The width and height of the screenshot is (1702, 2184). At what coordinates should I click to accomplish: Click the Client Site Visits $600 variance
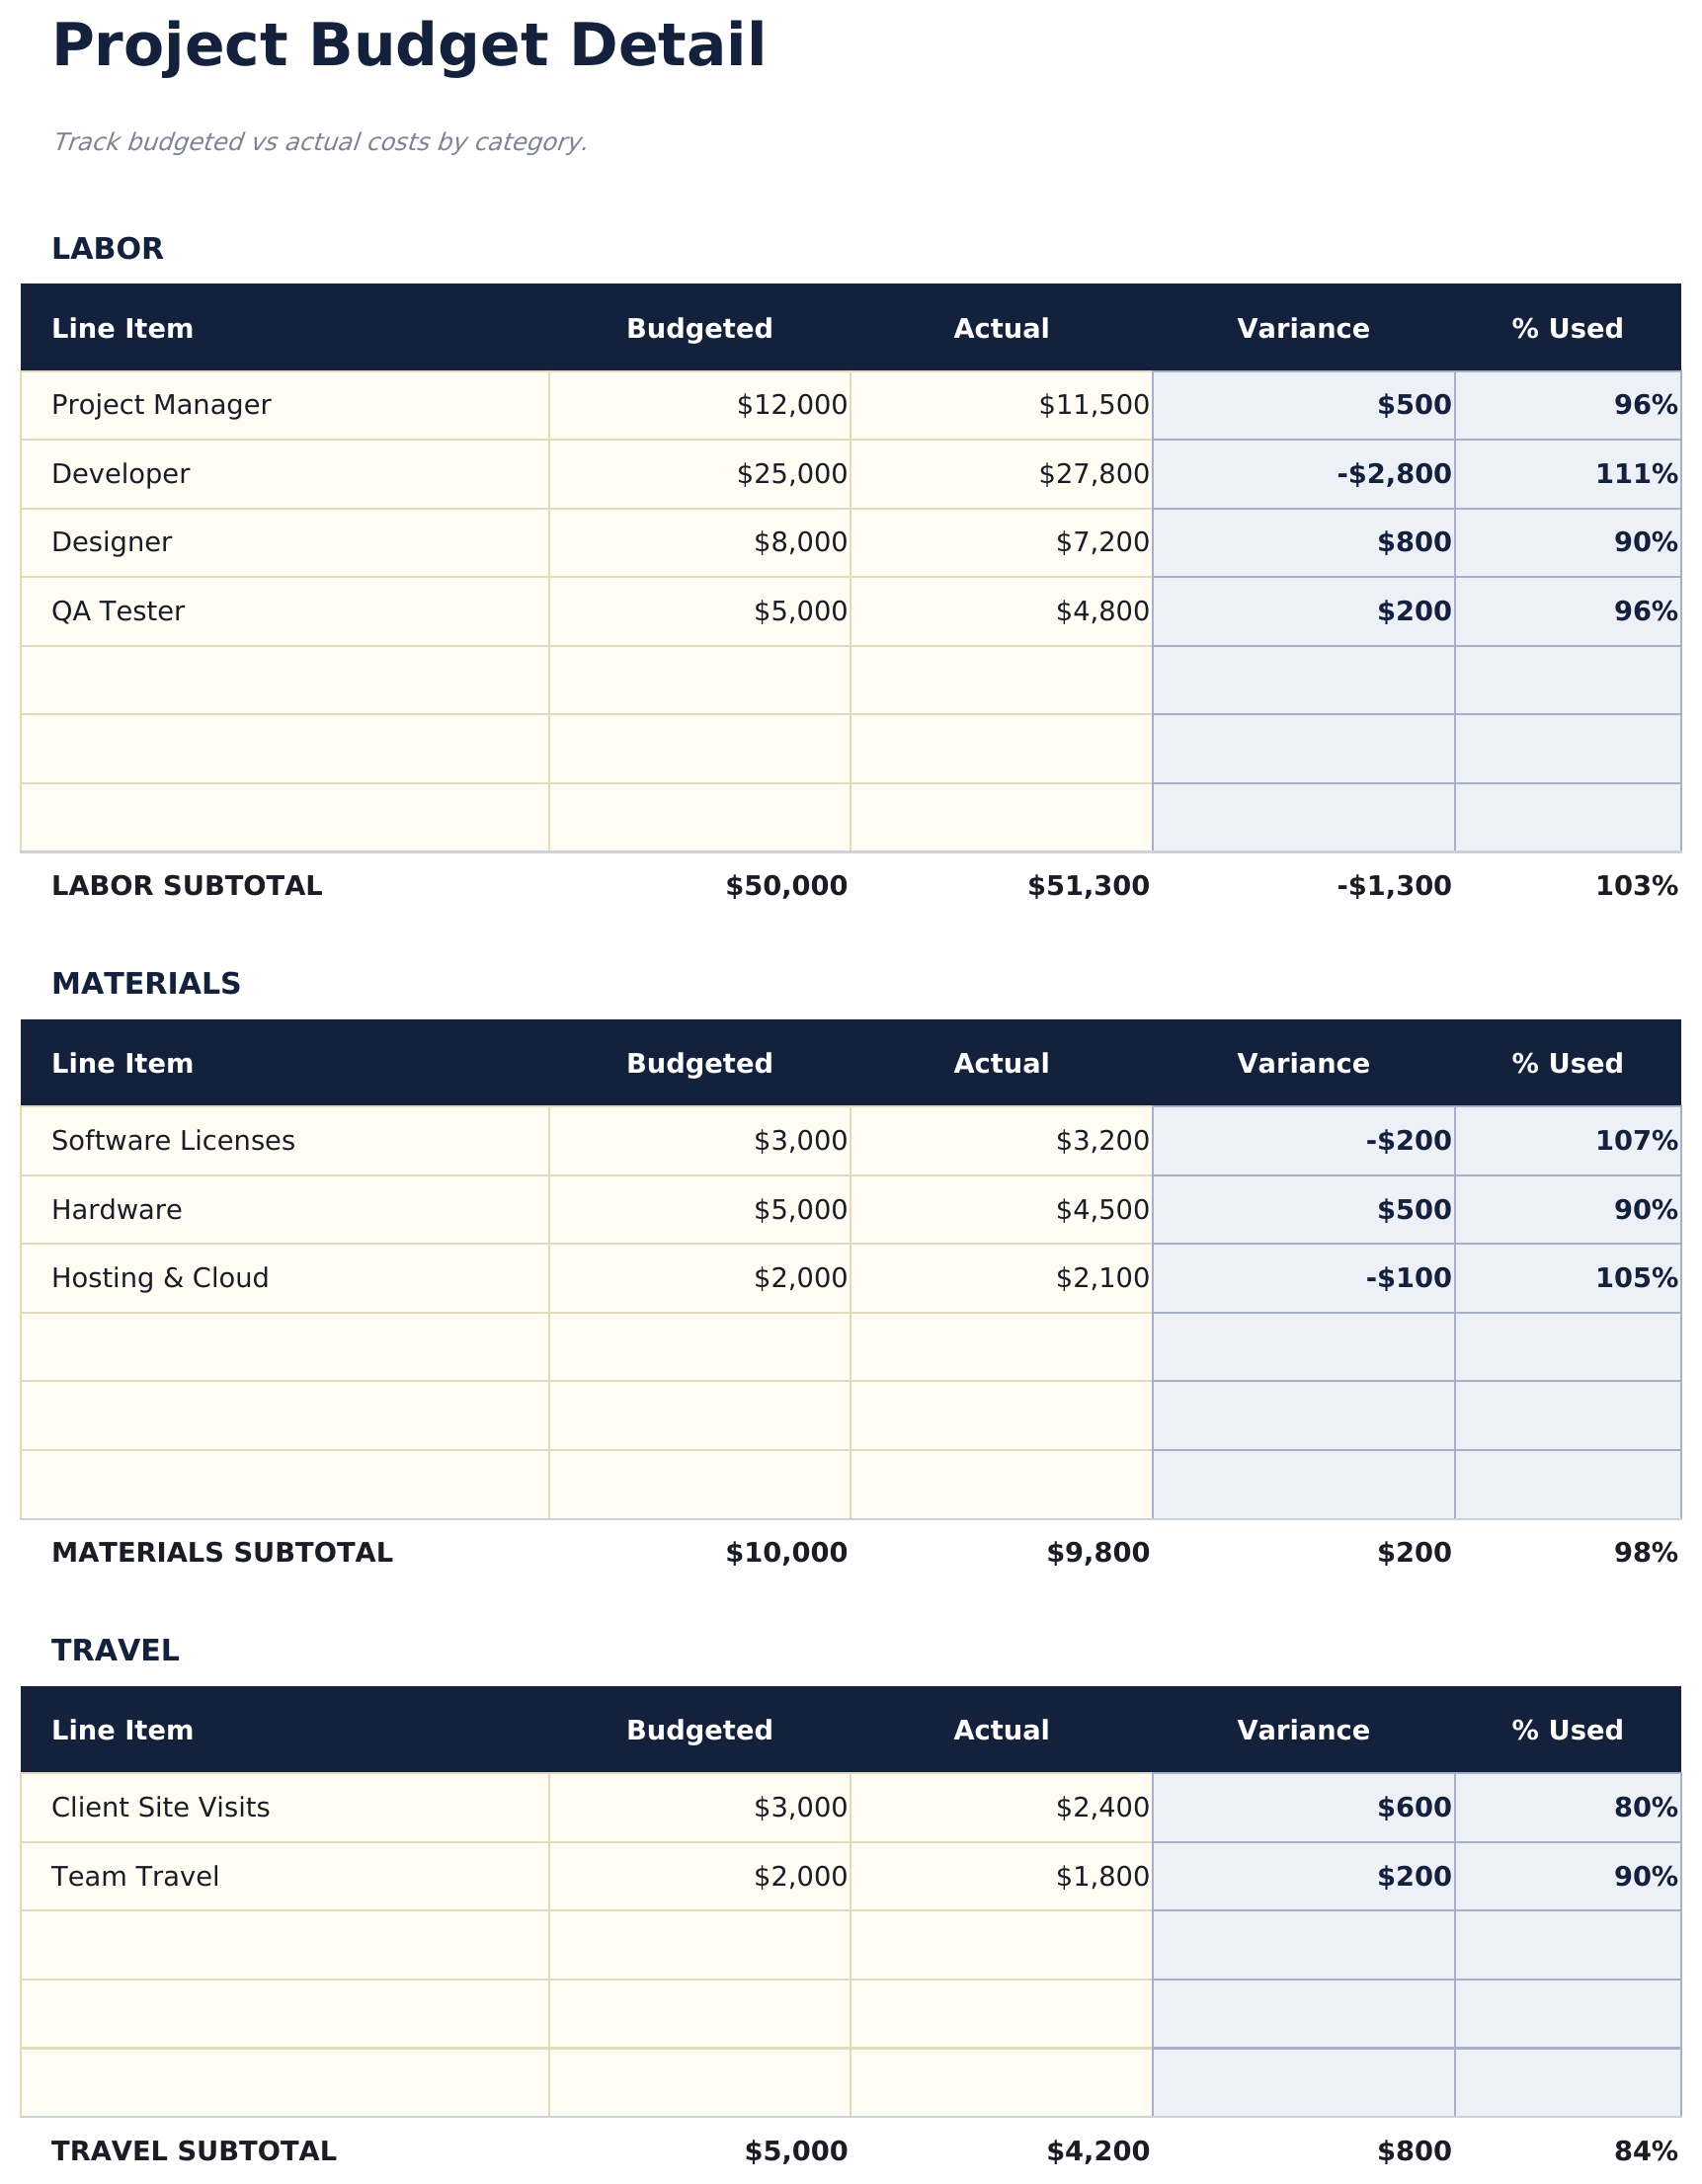click(1303, 1808)
